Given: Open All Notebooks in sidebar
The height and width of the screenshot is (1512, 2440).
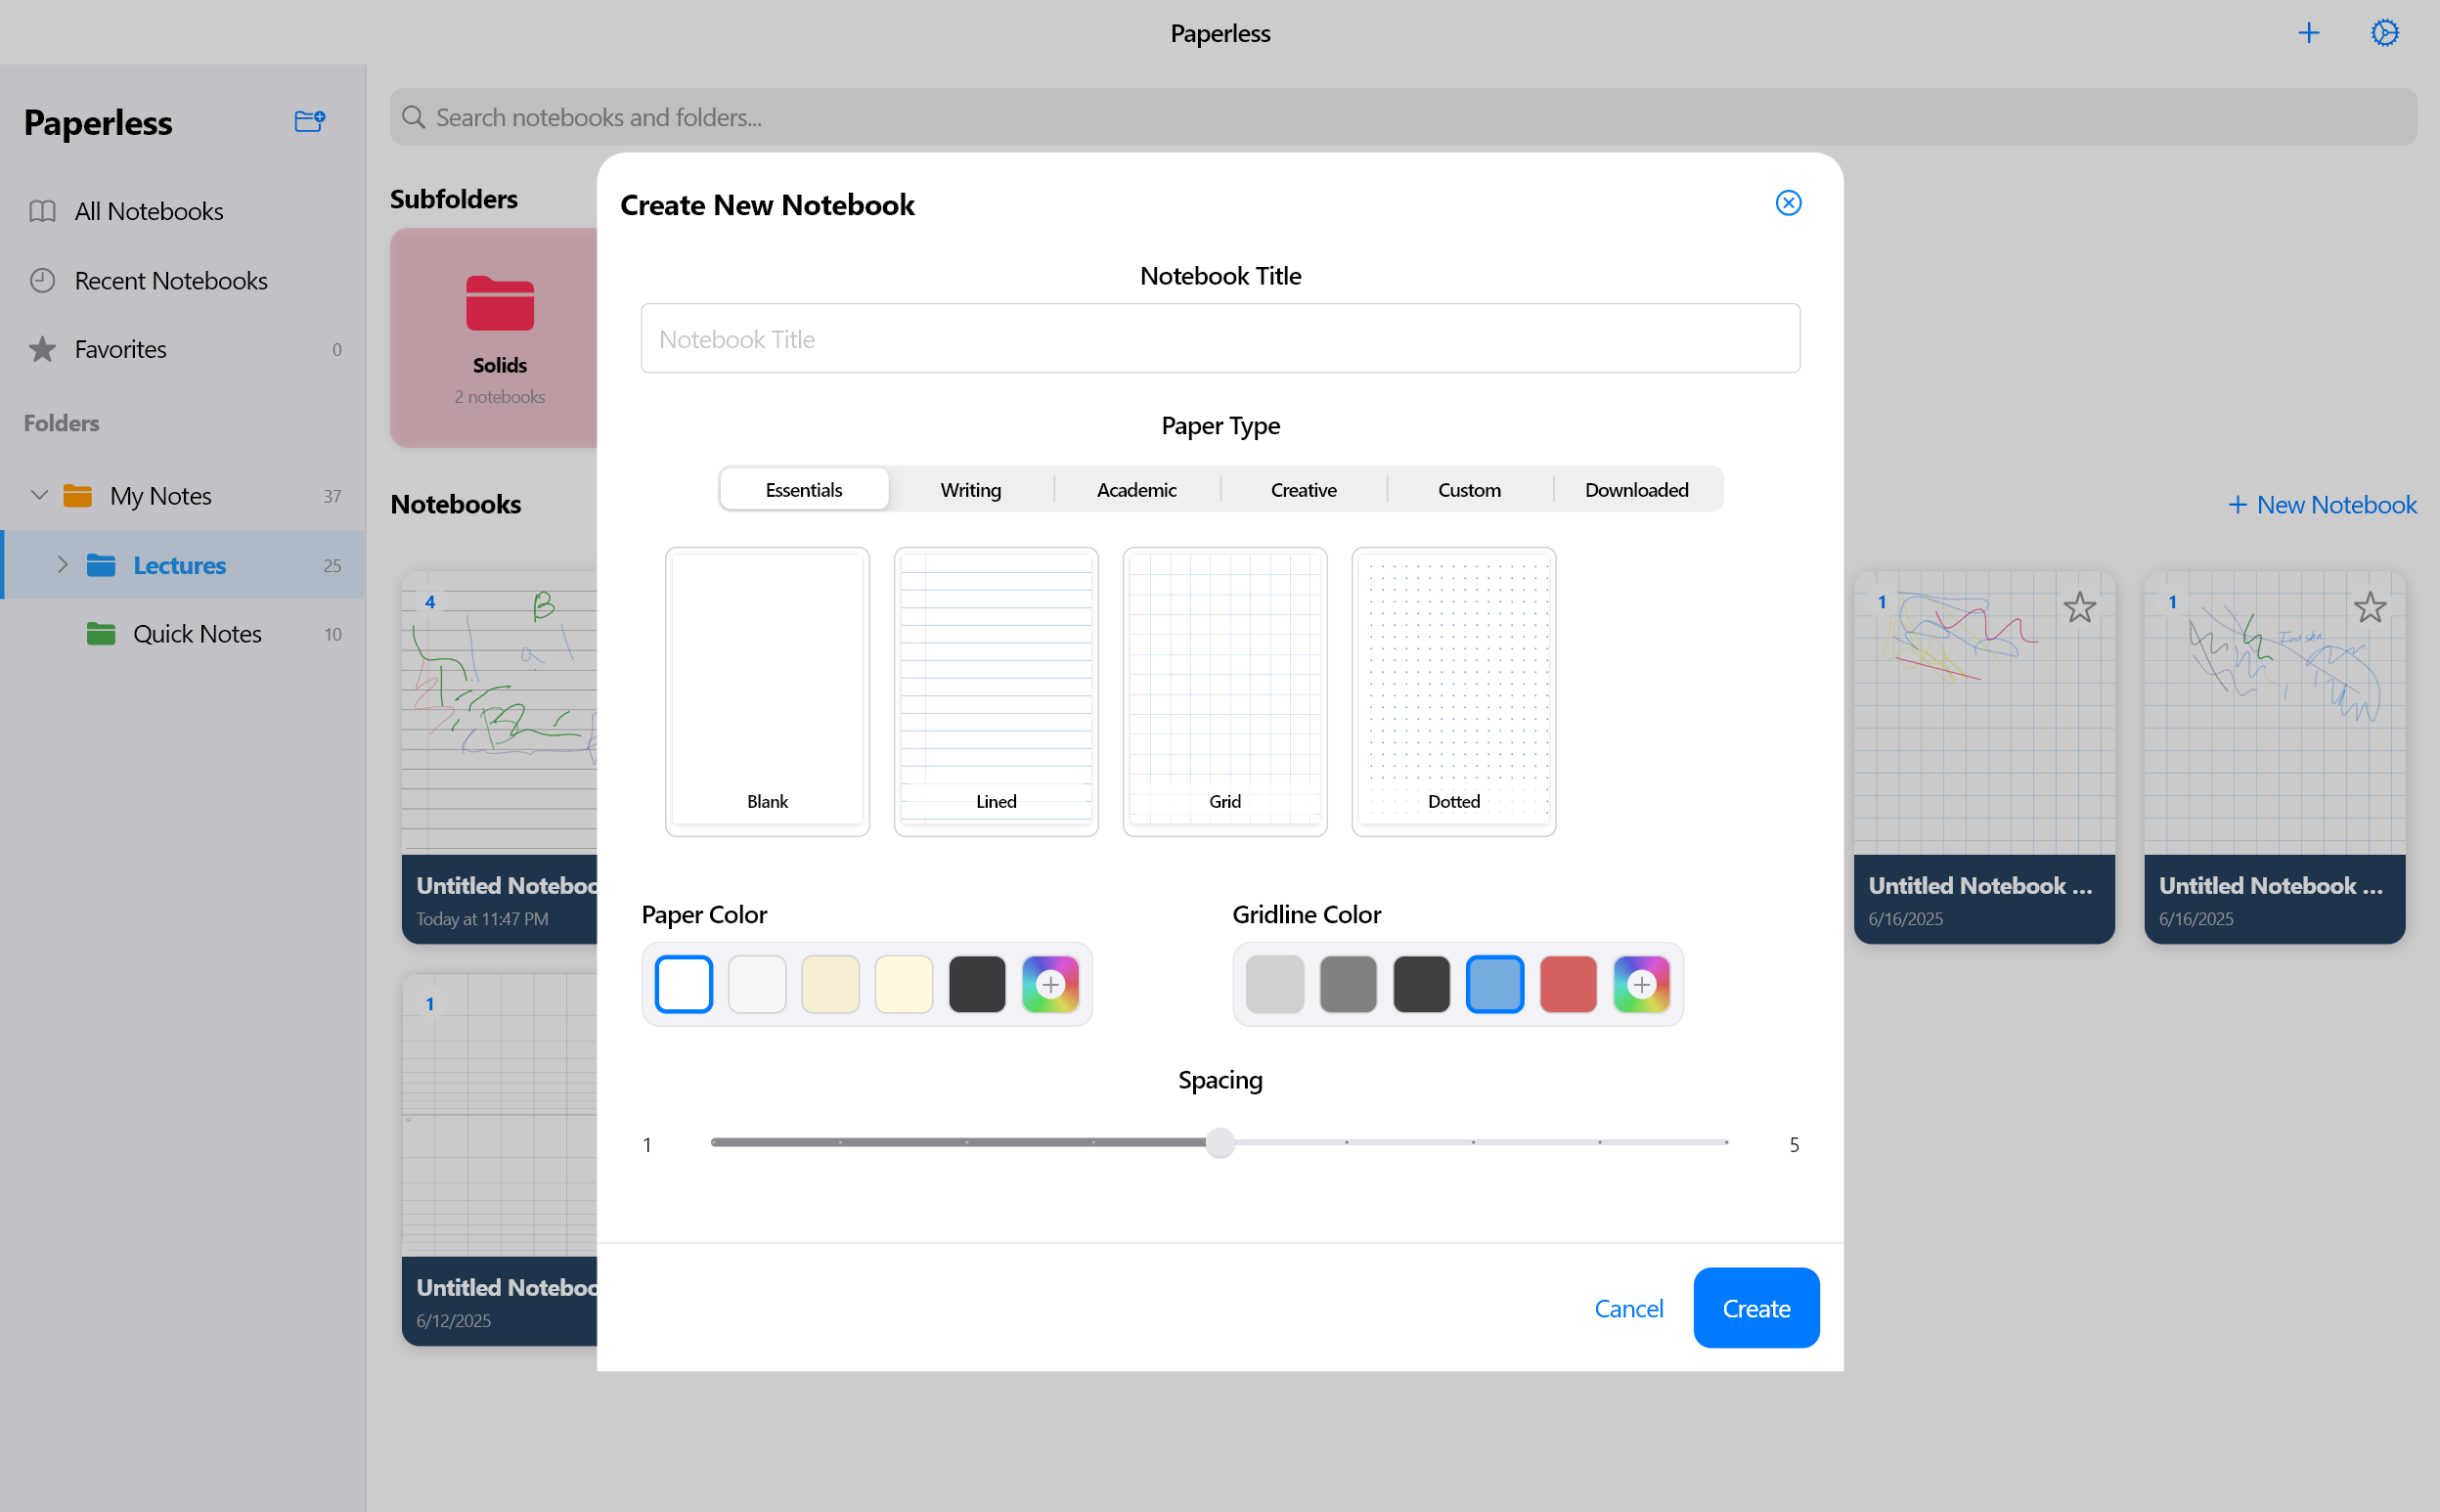Looking at the screenshot, I should 183,211.
